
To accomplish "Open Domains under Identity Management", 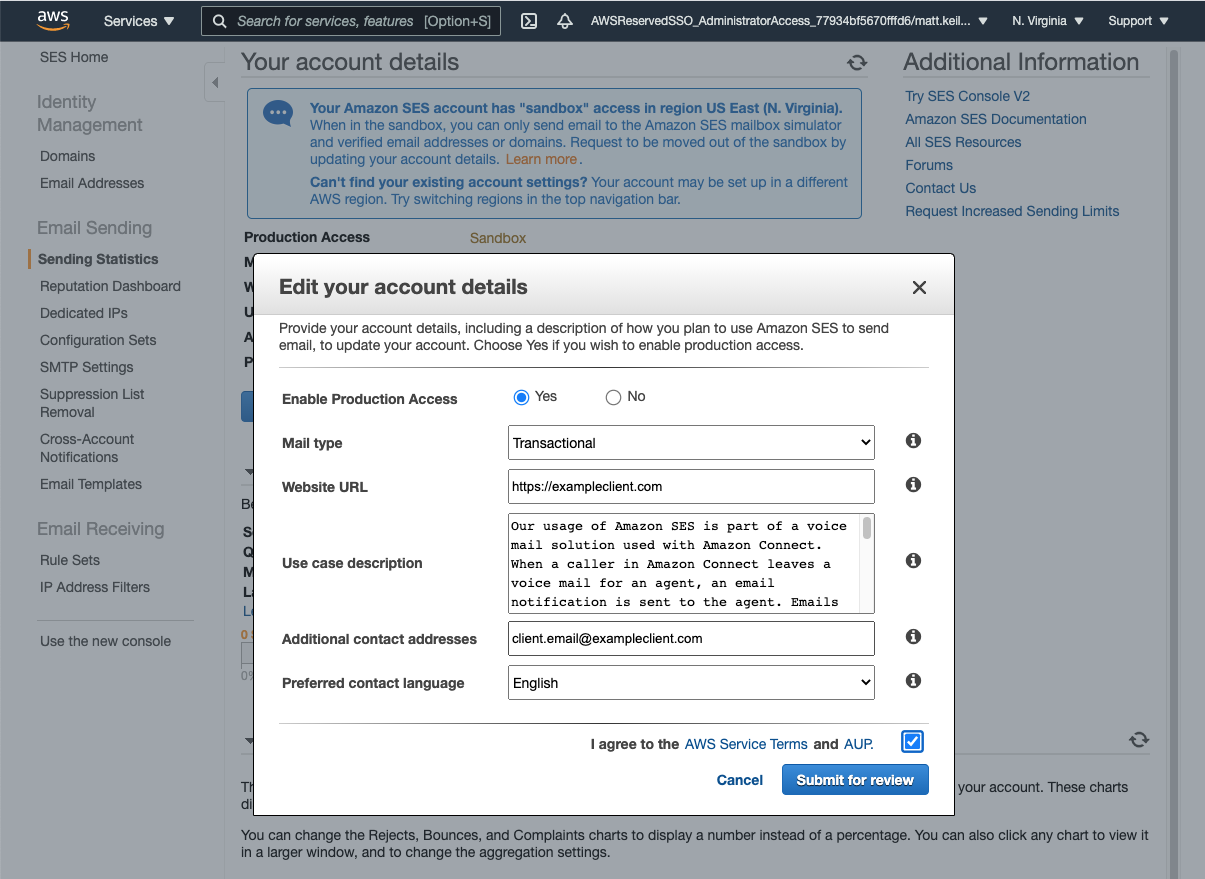I will (x=68, y=156).
